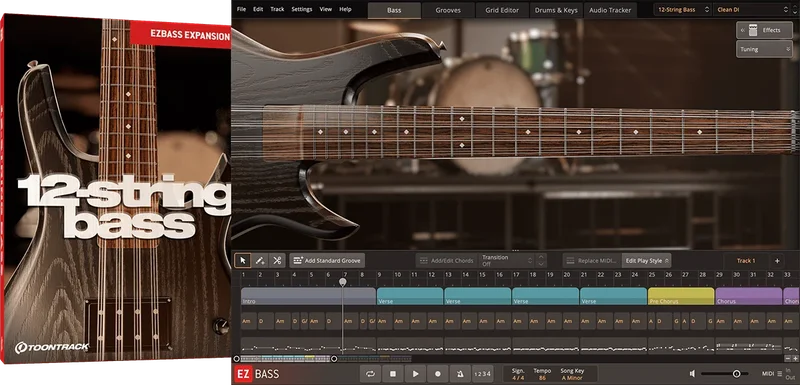
Task: Switch to the Grooves tab
Action: click(x=448, y=10)
